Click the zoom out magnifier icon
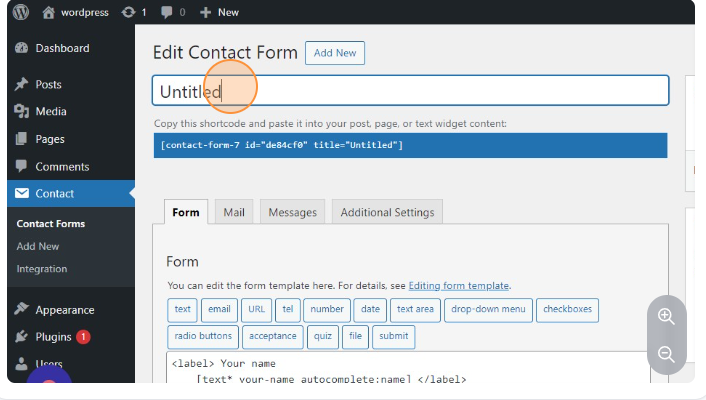This screenshot has width=706, height=400. pos(666,354)
